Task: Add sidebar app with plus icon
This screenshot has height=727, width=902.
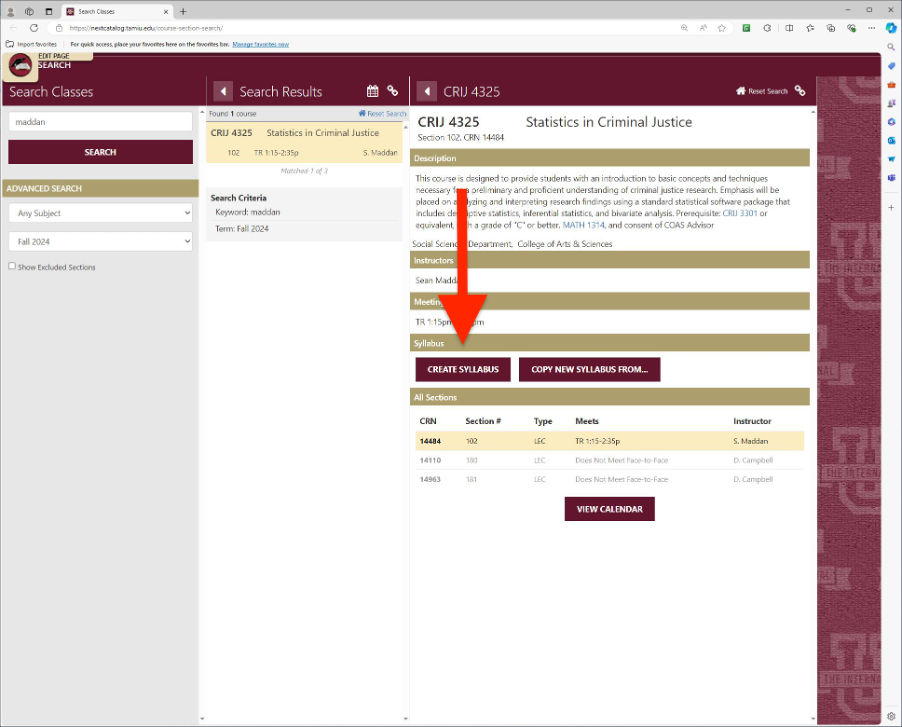Action: pos(891,207)
